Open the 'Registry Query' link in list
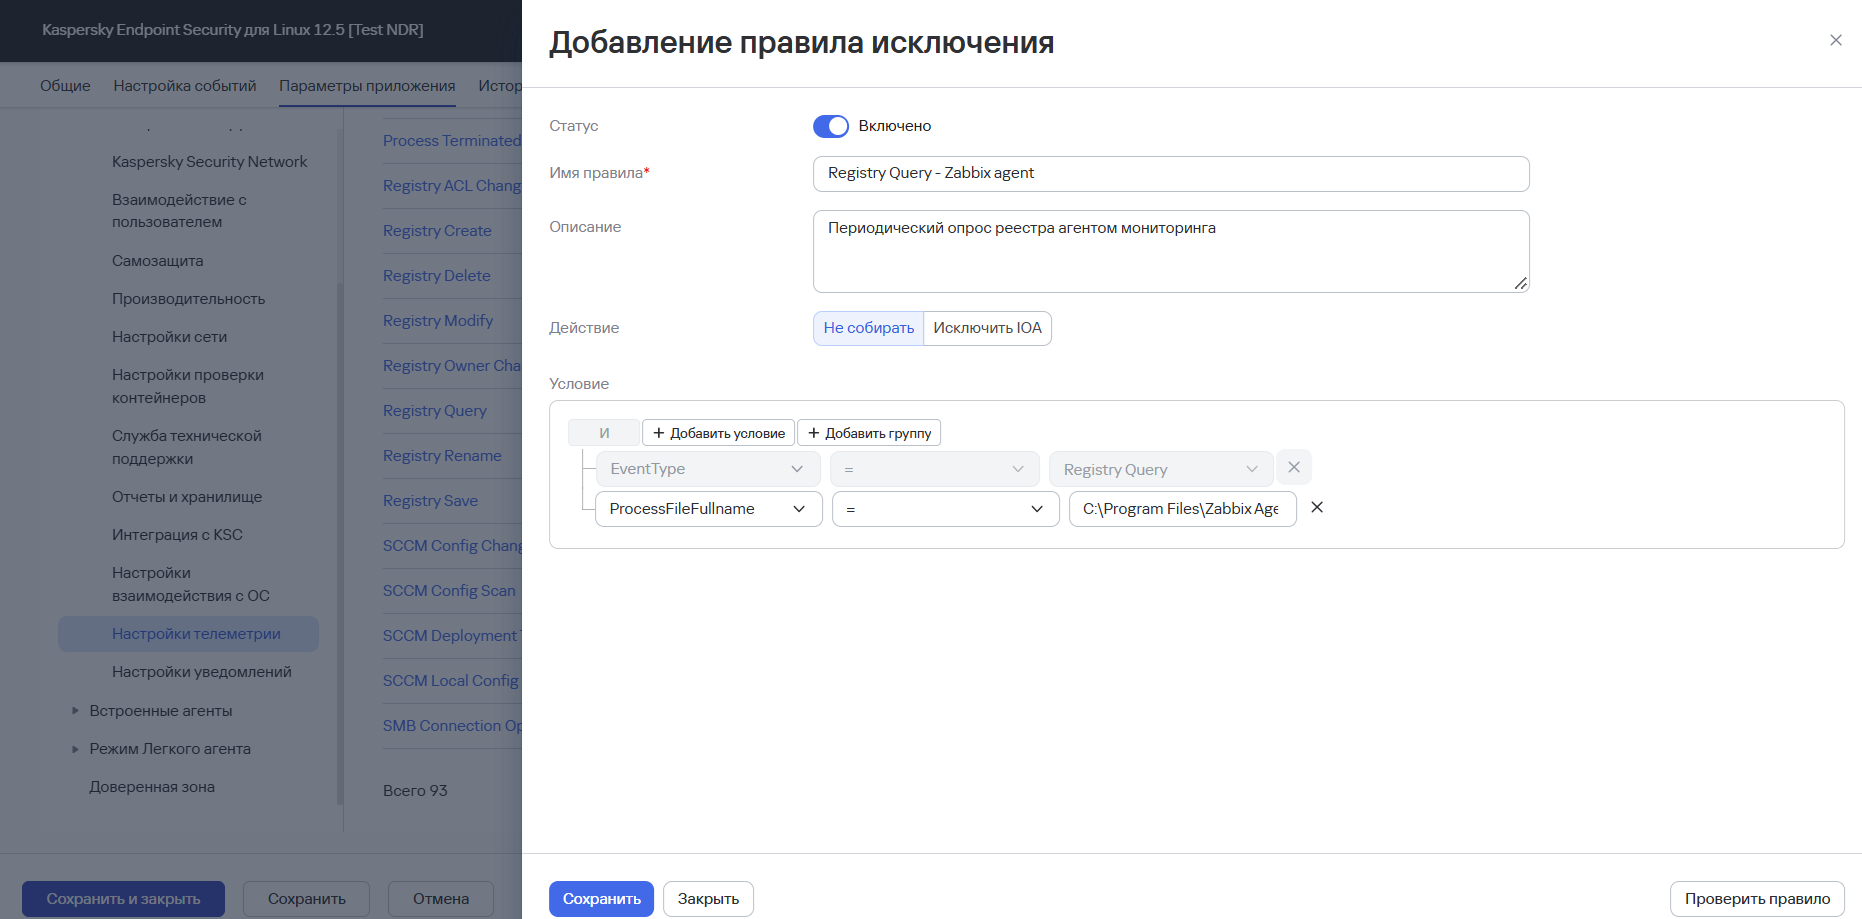Viewport: 1862px width, 919px height. point(435,411)
